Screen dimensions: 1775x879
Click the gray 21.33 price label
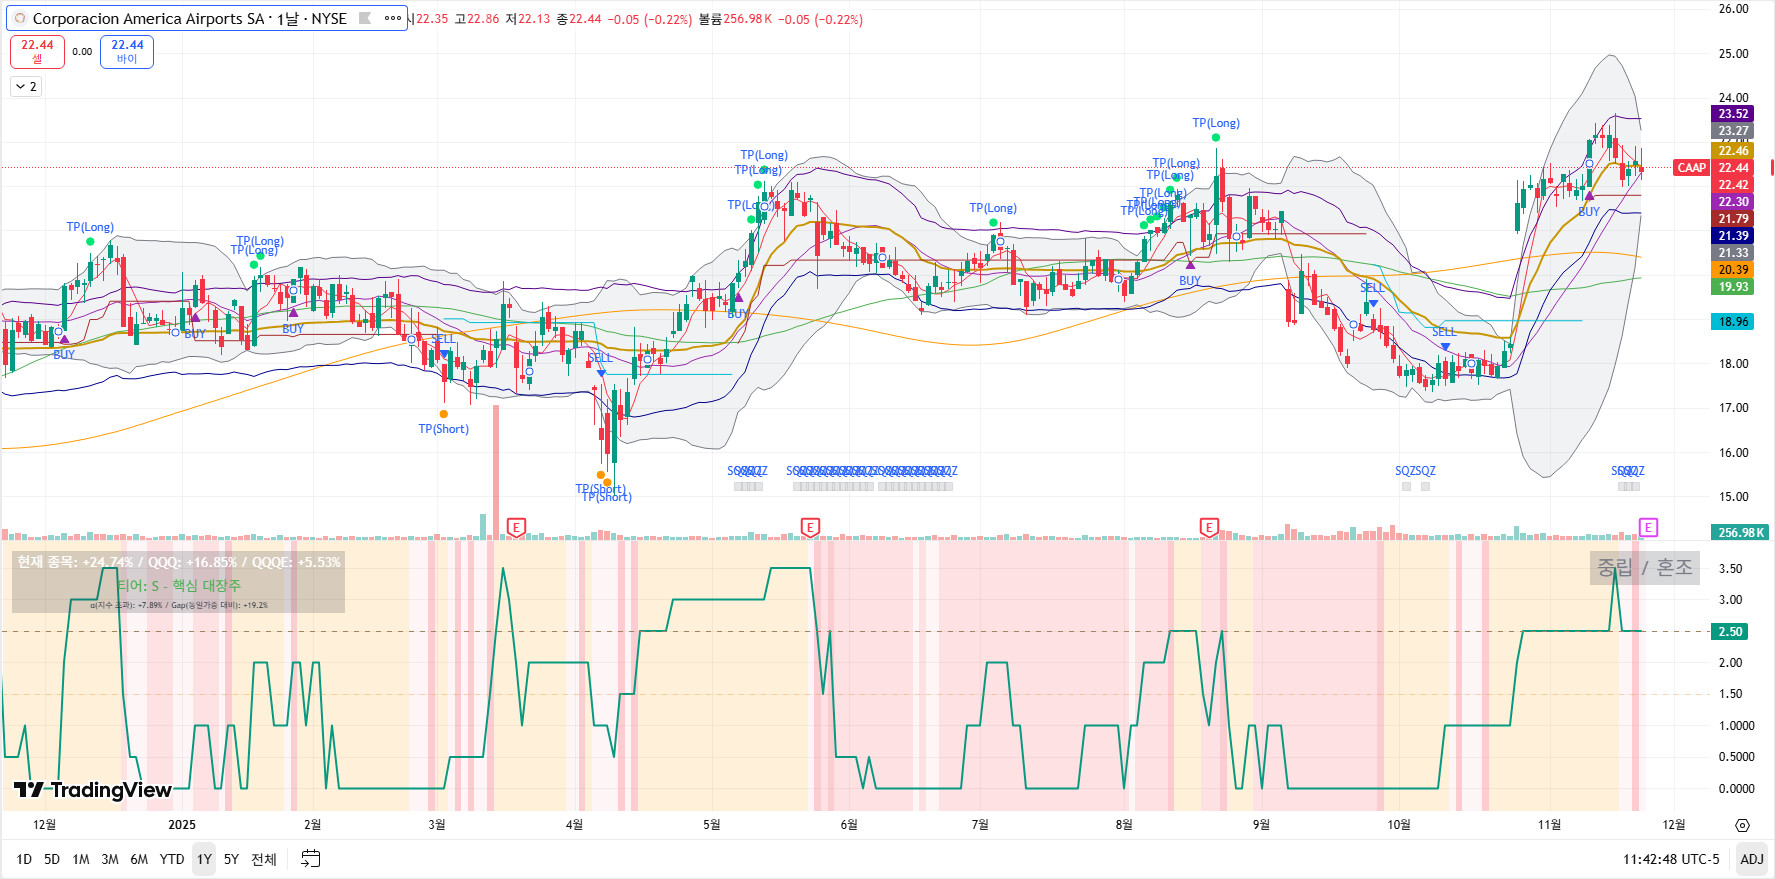1733,253
